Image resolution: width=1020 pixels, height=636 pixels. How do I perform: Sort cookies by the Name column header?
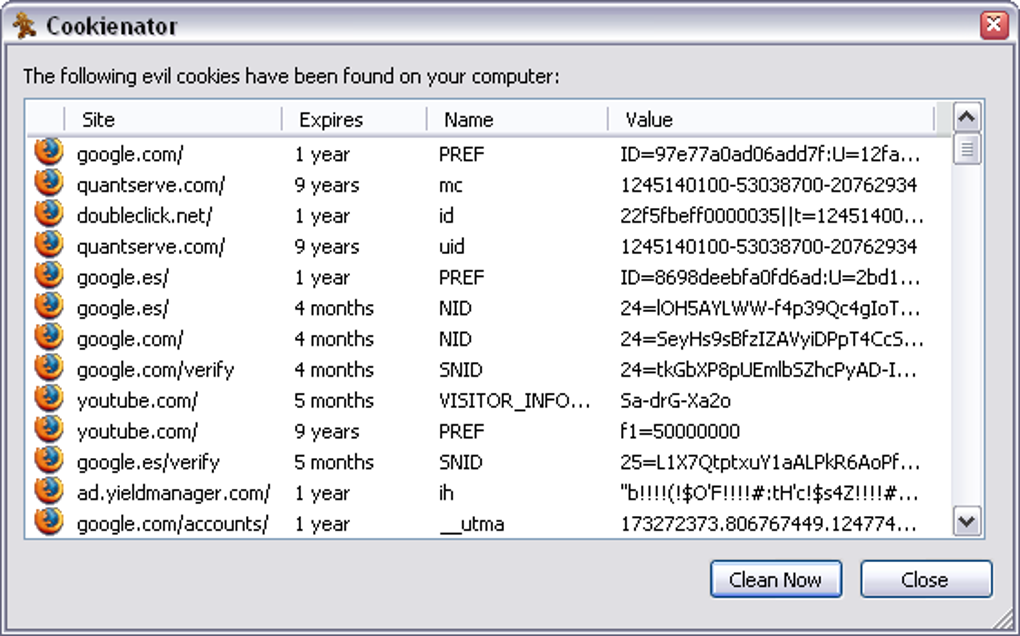[x=517, y=119]
